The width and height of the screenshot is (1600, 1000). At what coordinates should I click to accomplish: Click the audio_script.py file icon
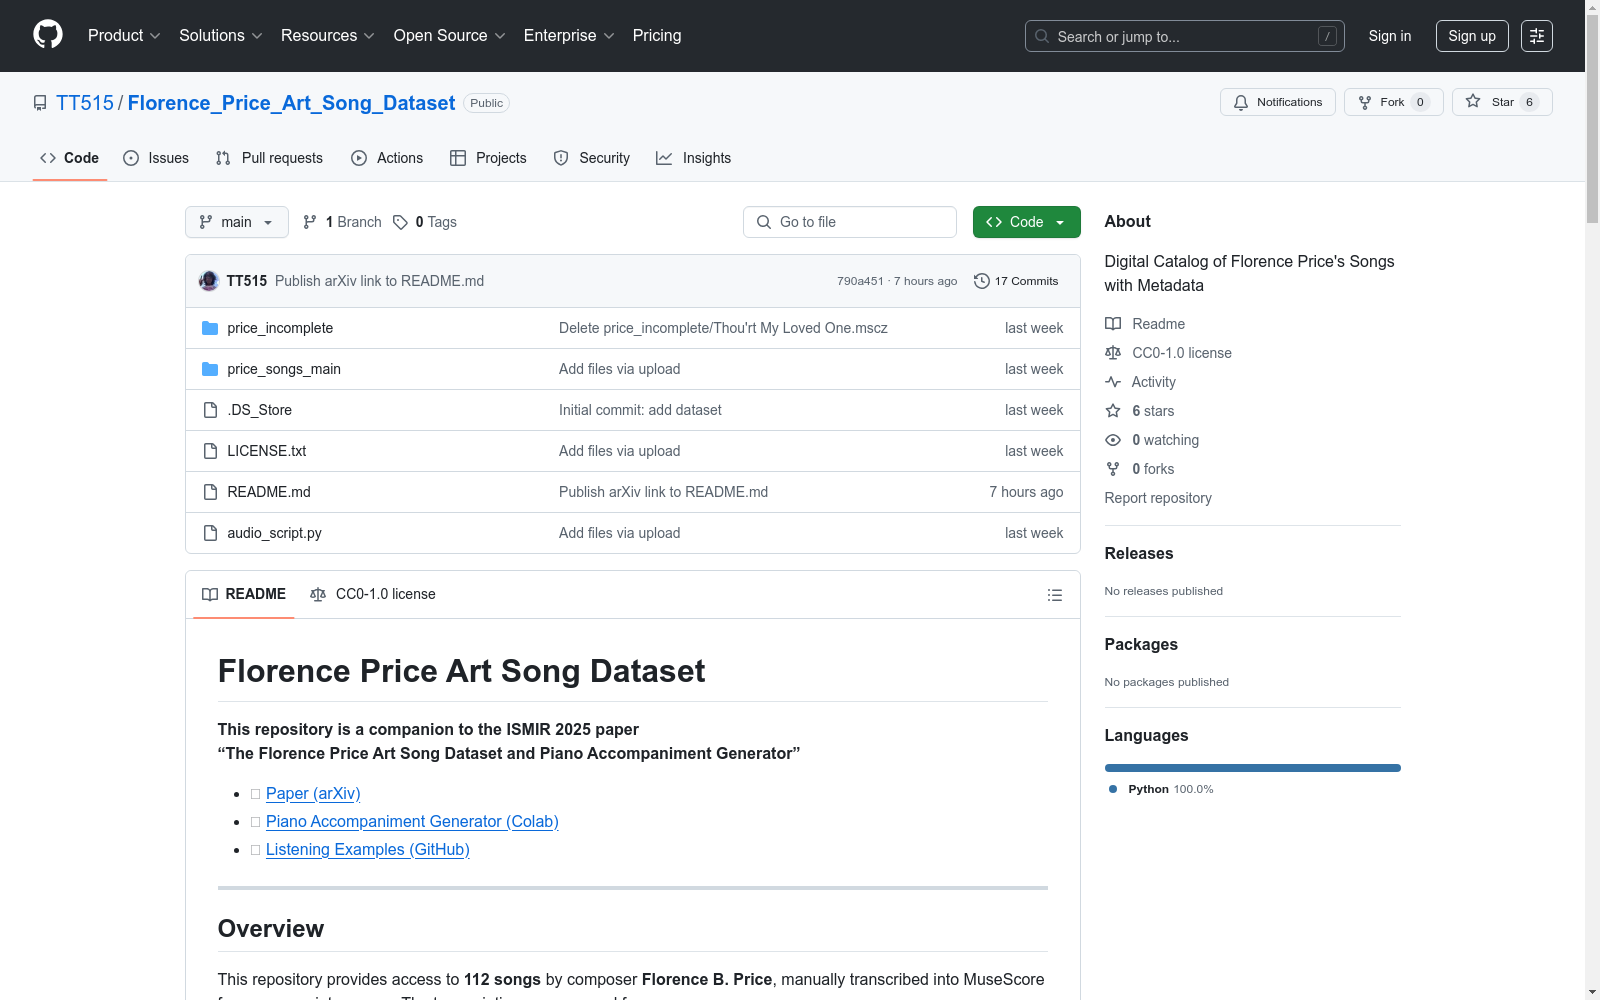point(210,533)
